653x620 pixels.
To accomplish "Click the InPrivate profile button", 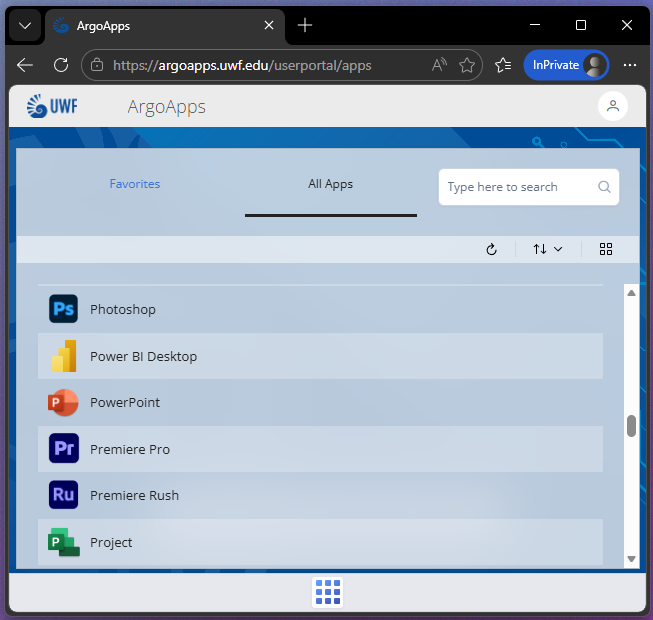I will [566, 65].
